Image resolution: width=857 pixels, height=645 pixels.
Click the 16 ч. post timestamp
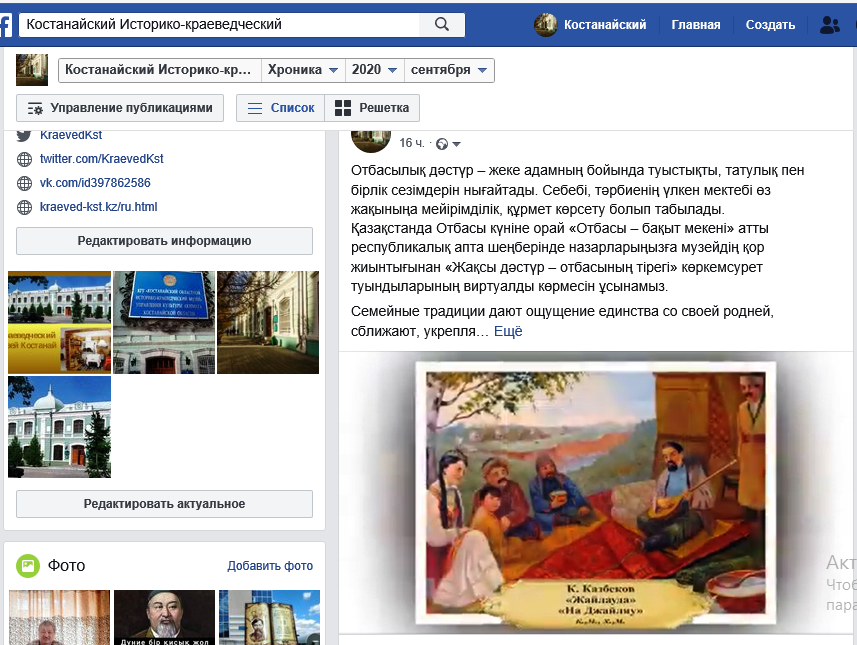(x=412, y=143)
